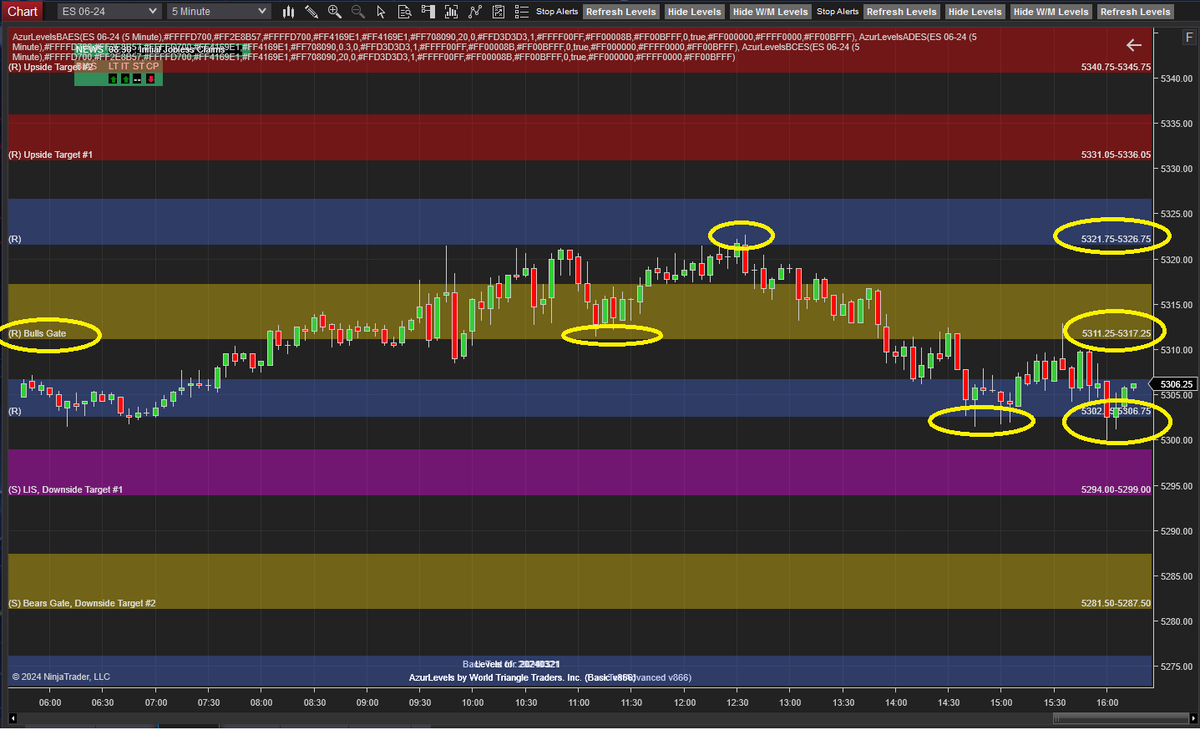Viewport: 1200px width, 730px height.
Task: Click the Refresh Levels button after toolbar icons
Action: pos(621,12)
